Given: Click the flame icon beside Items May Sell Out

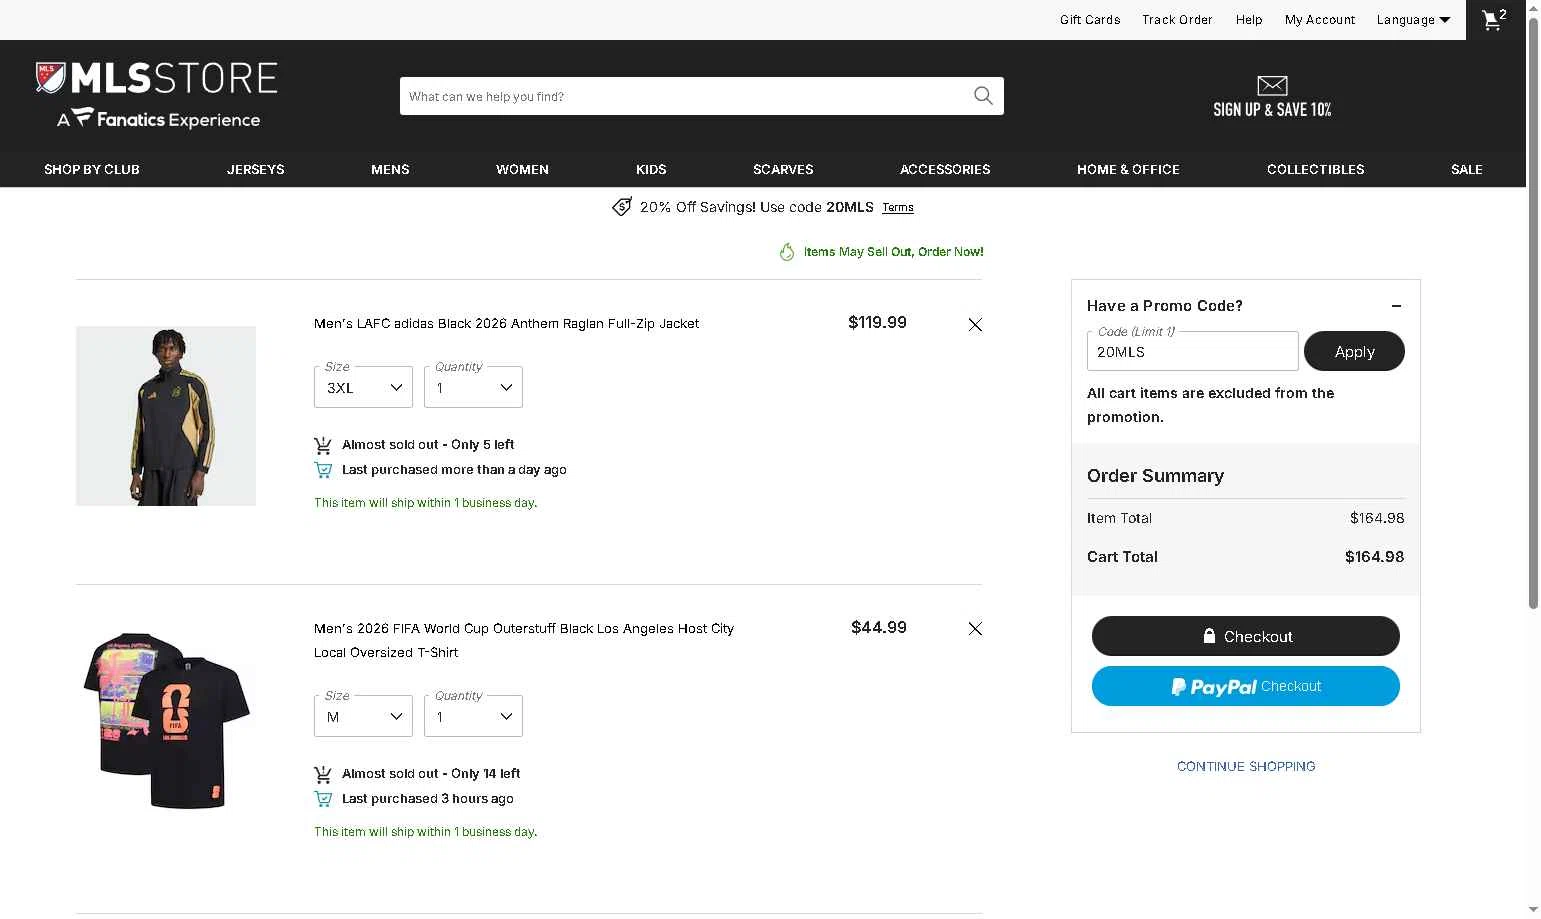Looking at the screenshot, I should click(787, 252).
